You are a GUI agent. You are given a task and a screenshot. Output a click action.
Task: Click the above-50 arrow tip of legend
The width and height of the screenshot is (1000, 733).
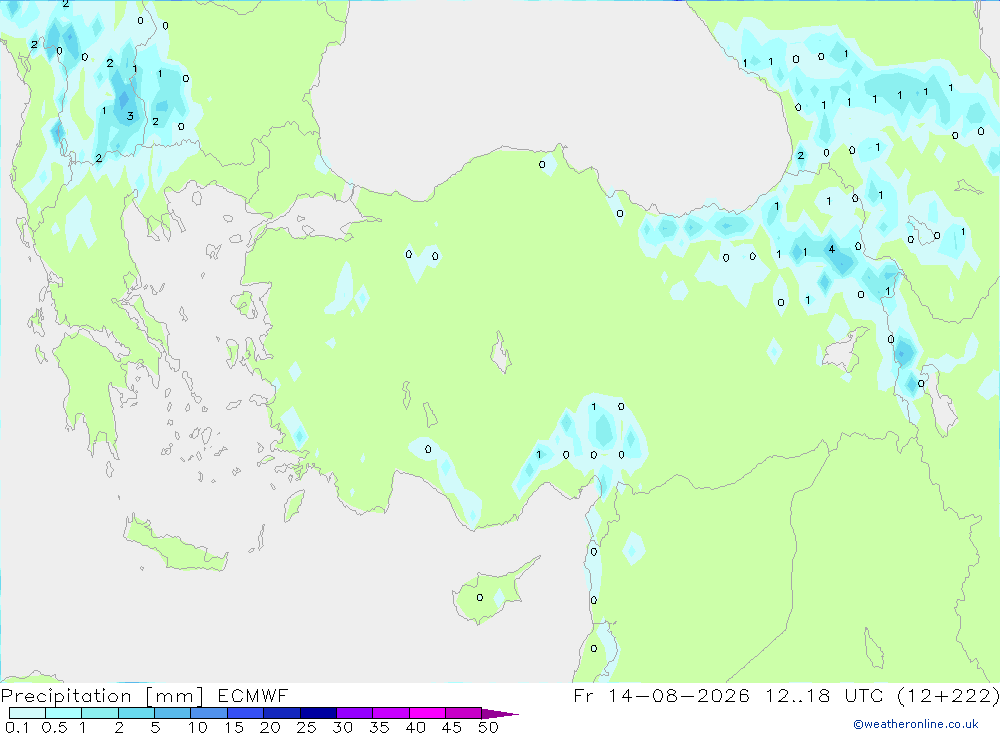[x=500, y=713]
